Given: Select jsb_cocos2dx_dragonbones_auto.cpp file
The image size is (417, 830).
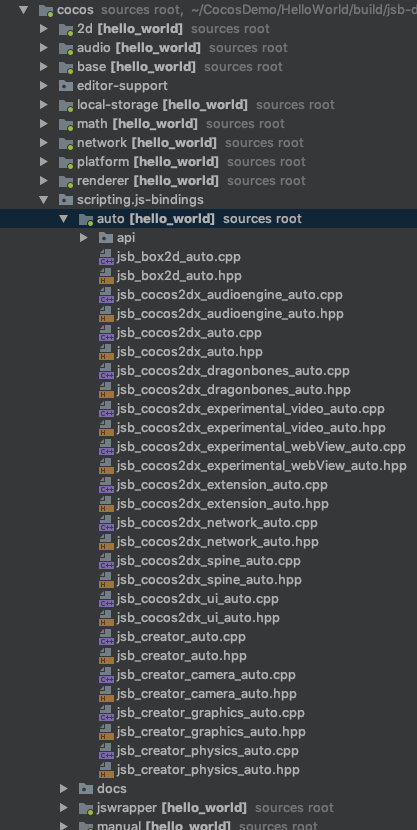Looking at the screenshot, I should point(233,371).
